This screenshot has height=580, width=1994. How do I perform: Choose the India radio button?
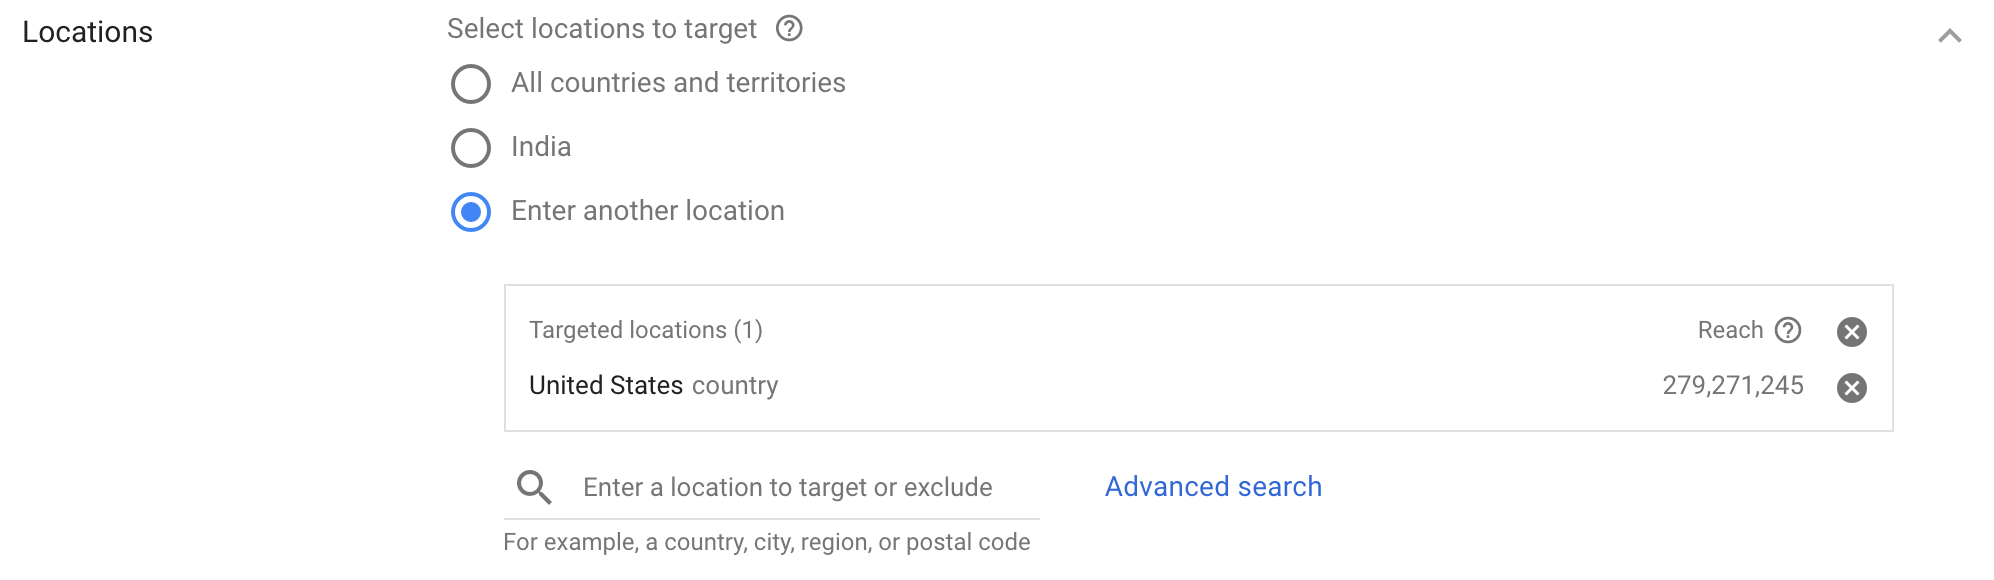click(x=471, y=148)
